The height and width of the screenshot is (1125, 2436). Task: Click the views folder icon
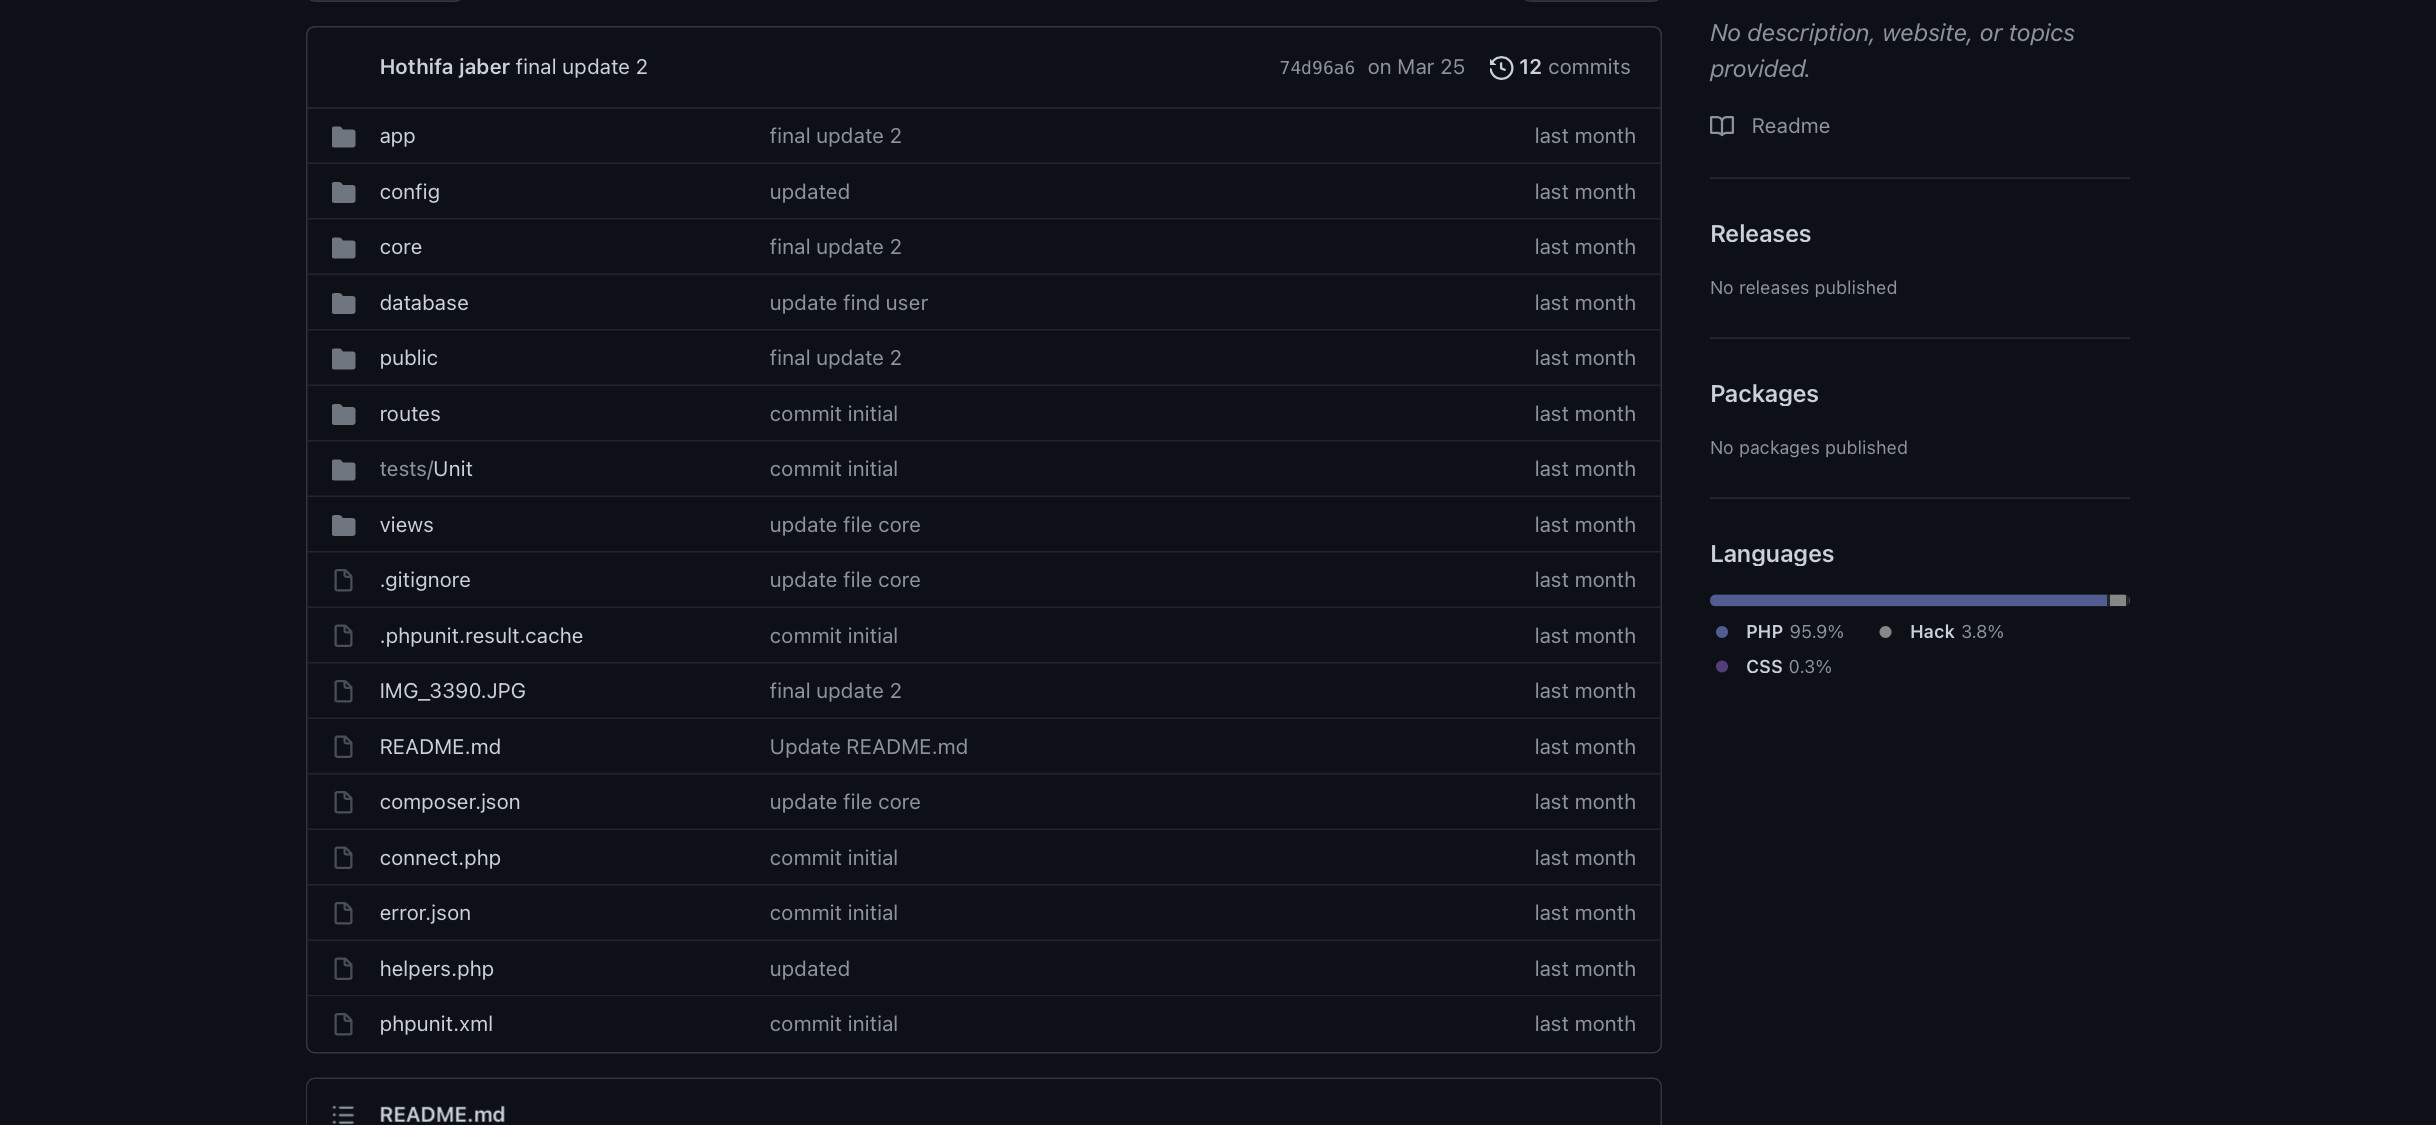(x=343, y=525)
